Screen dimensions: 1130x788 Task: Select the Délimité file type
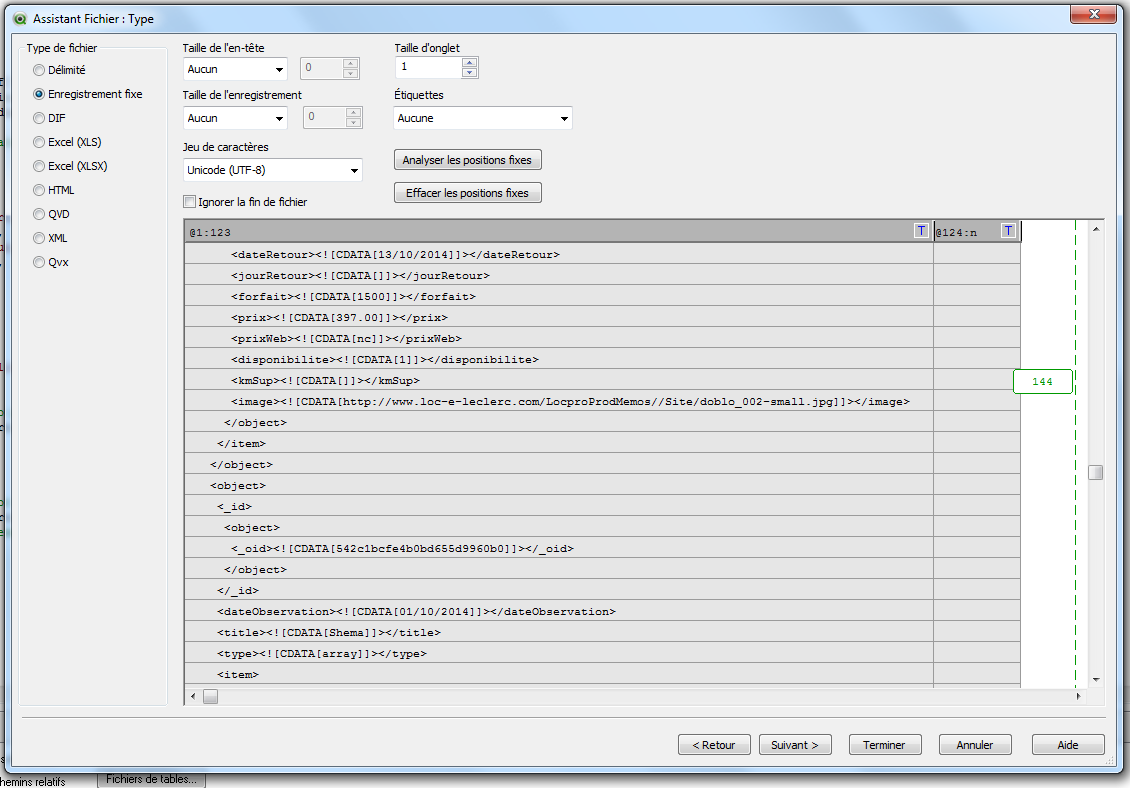point(39,70)
